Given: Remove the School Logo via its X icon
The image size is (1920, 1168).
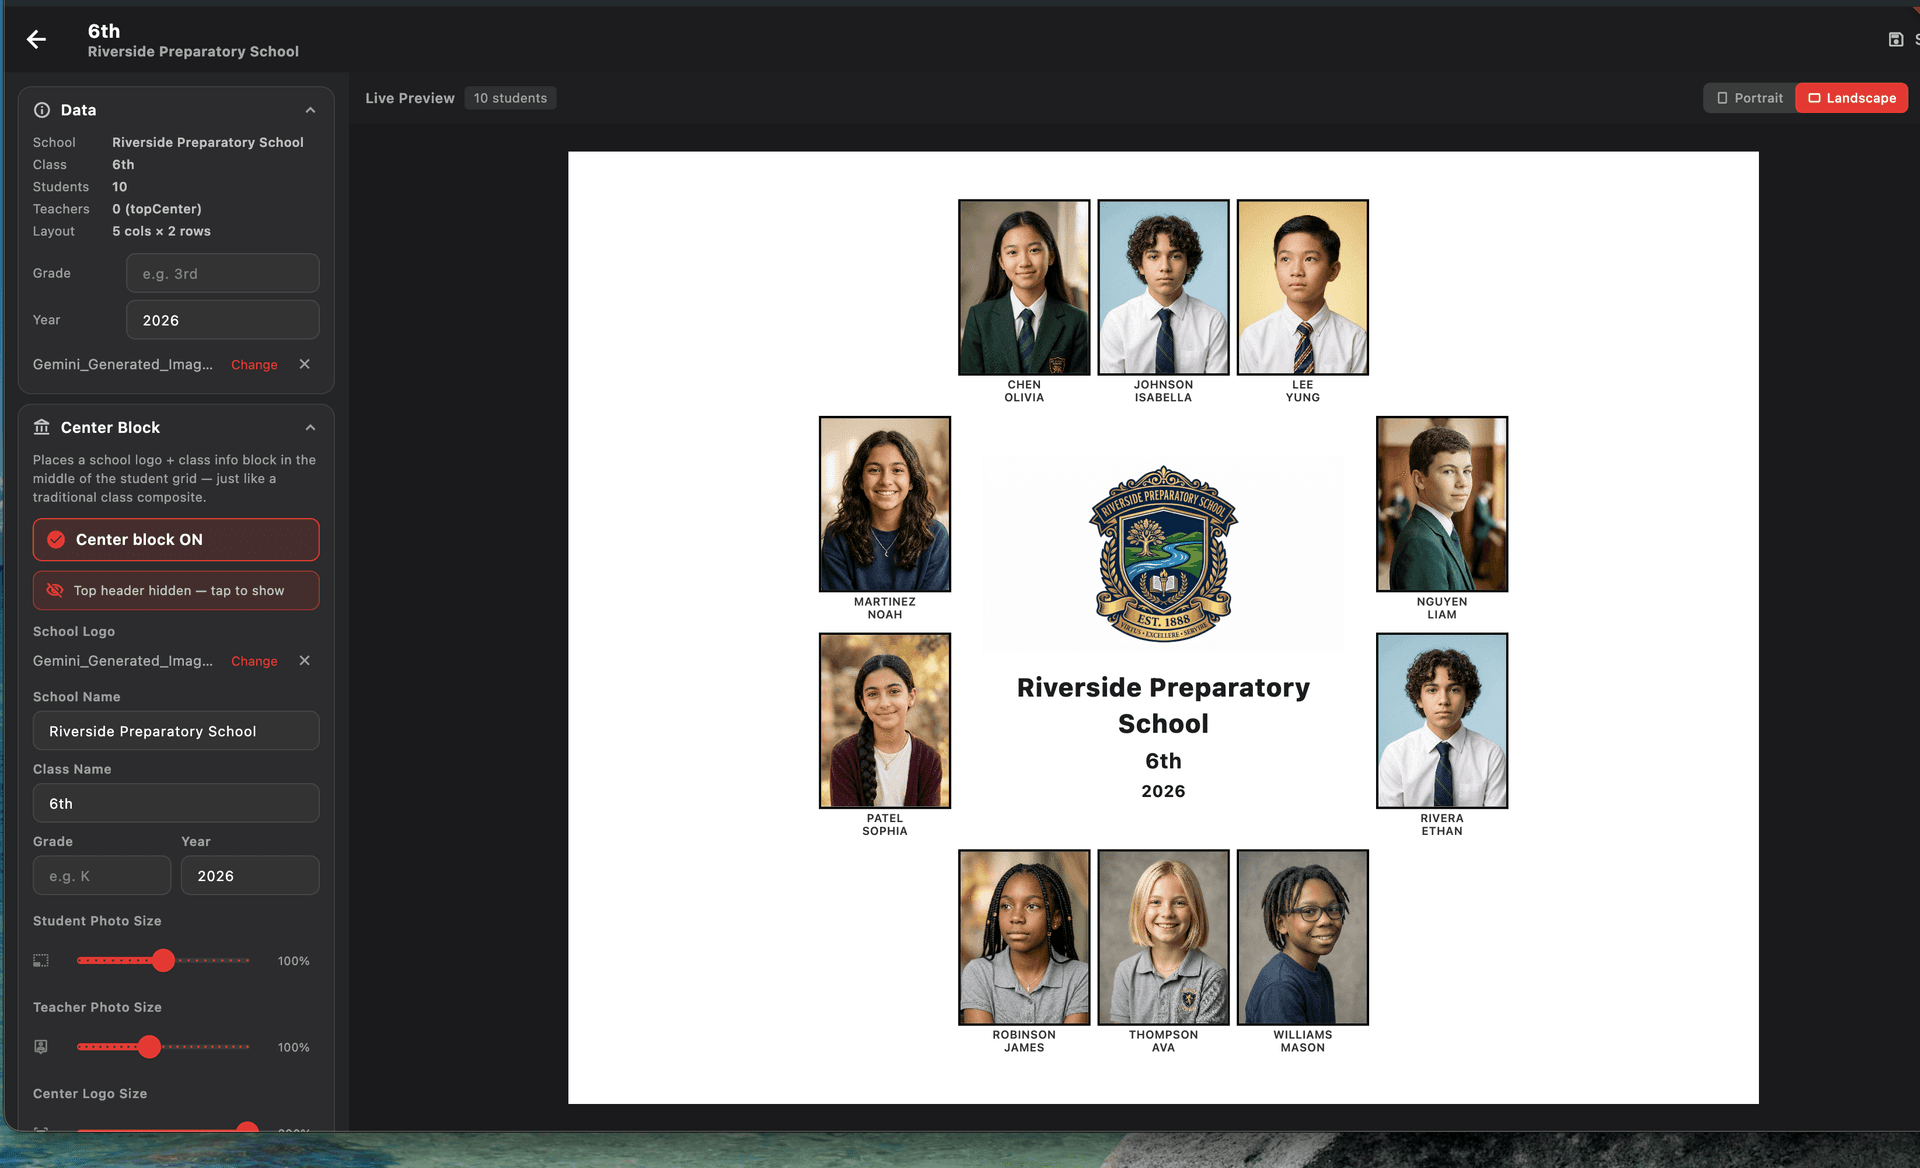Looking at the screenshot, I should click(305, 661).
